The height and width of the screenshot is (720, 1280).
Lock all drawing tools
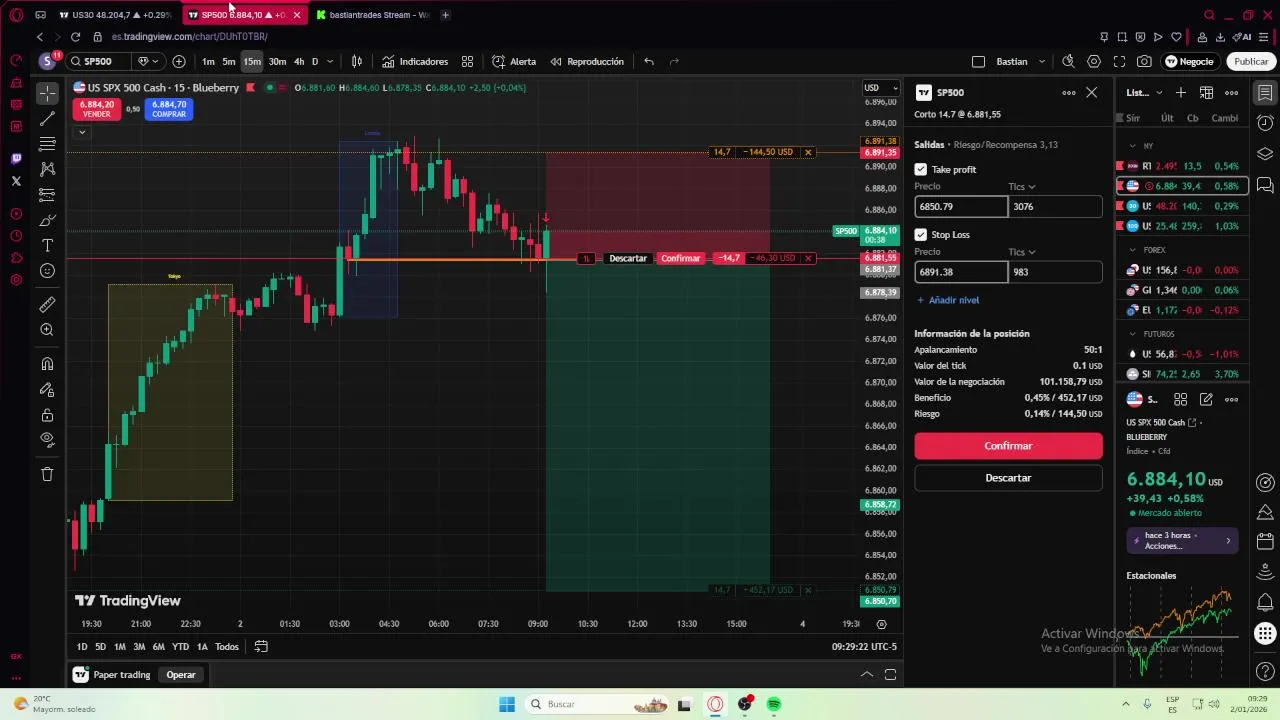click(x=47, y=415)
